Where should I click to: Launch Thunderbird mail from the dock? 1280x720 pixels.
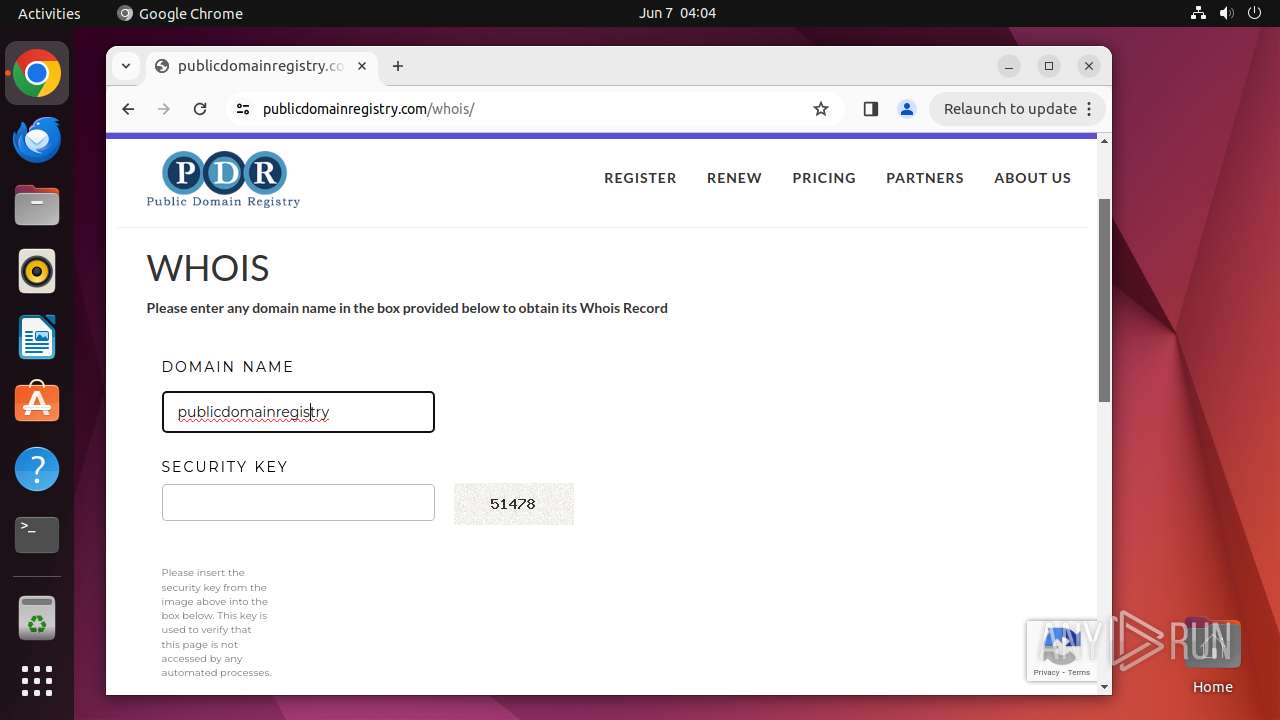coord(37,140)
